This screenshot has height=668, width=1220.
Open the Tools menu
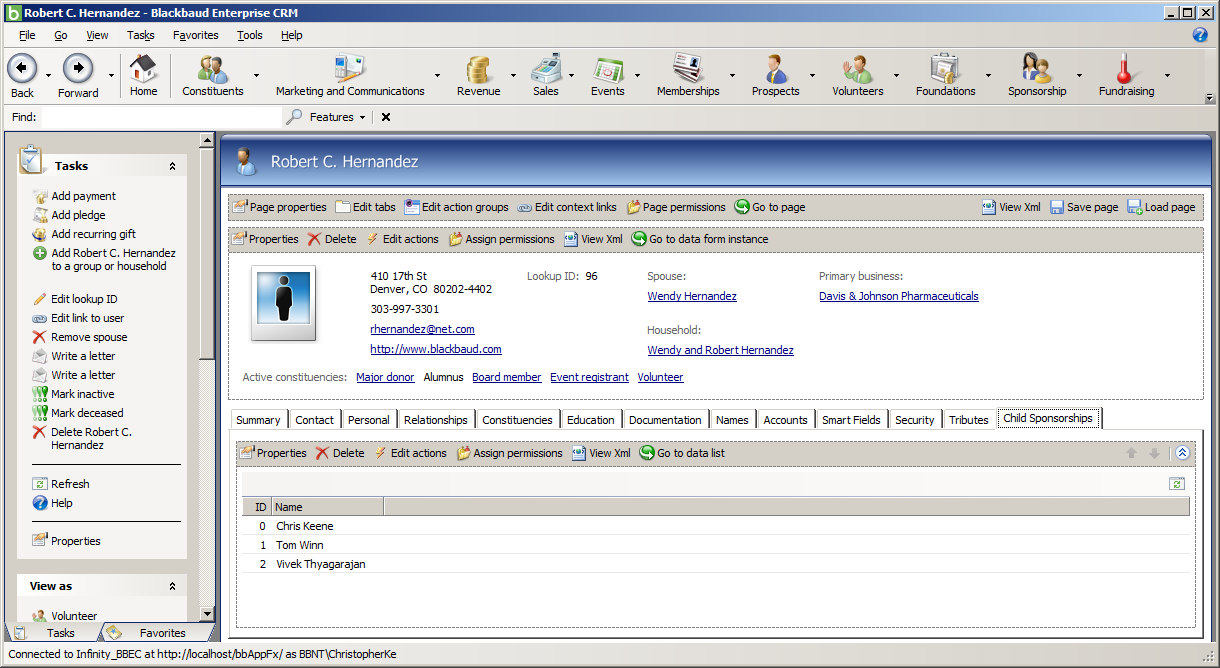pyautogui.click(x=250, y=35)
